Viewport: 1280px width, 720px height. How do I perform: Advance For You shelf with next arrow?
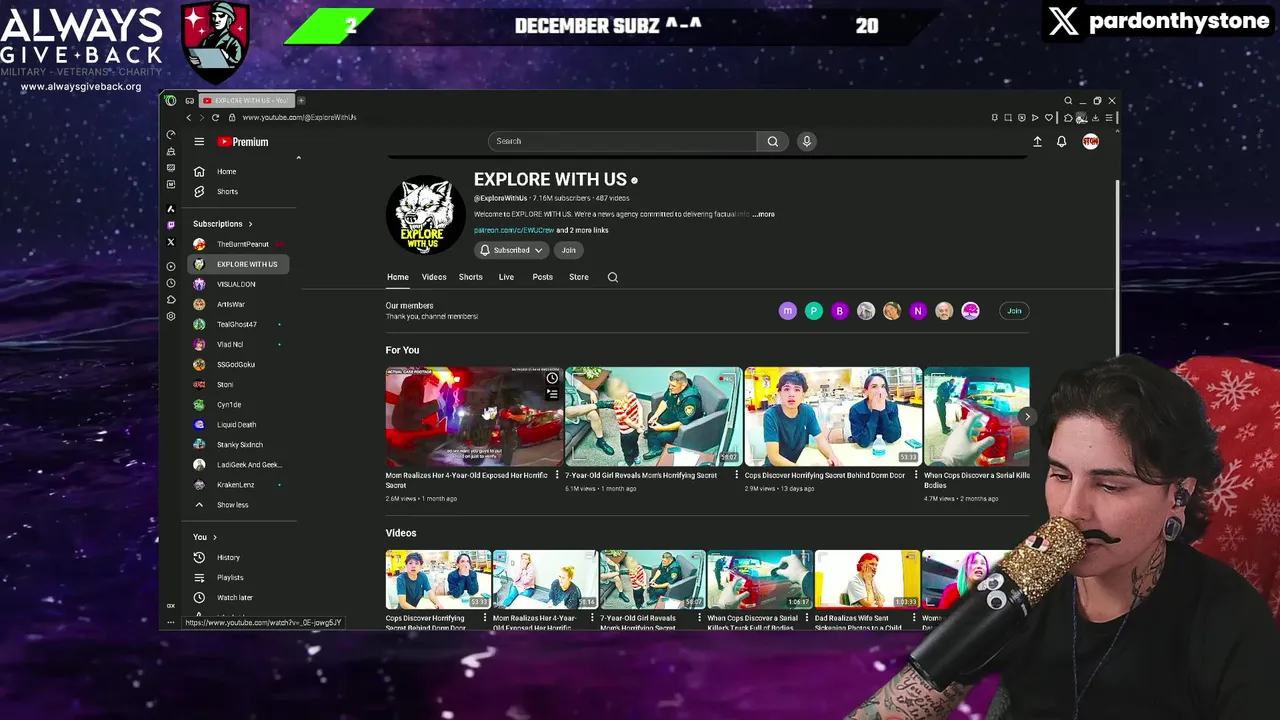coord(1027,416)
